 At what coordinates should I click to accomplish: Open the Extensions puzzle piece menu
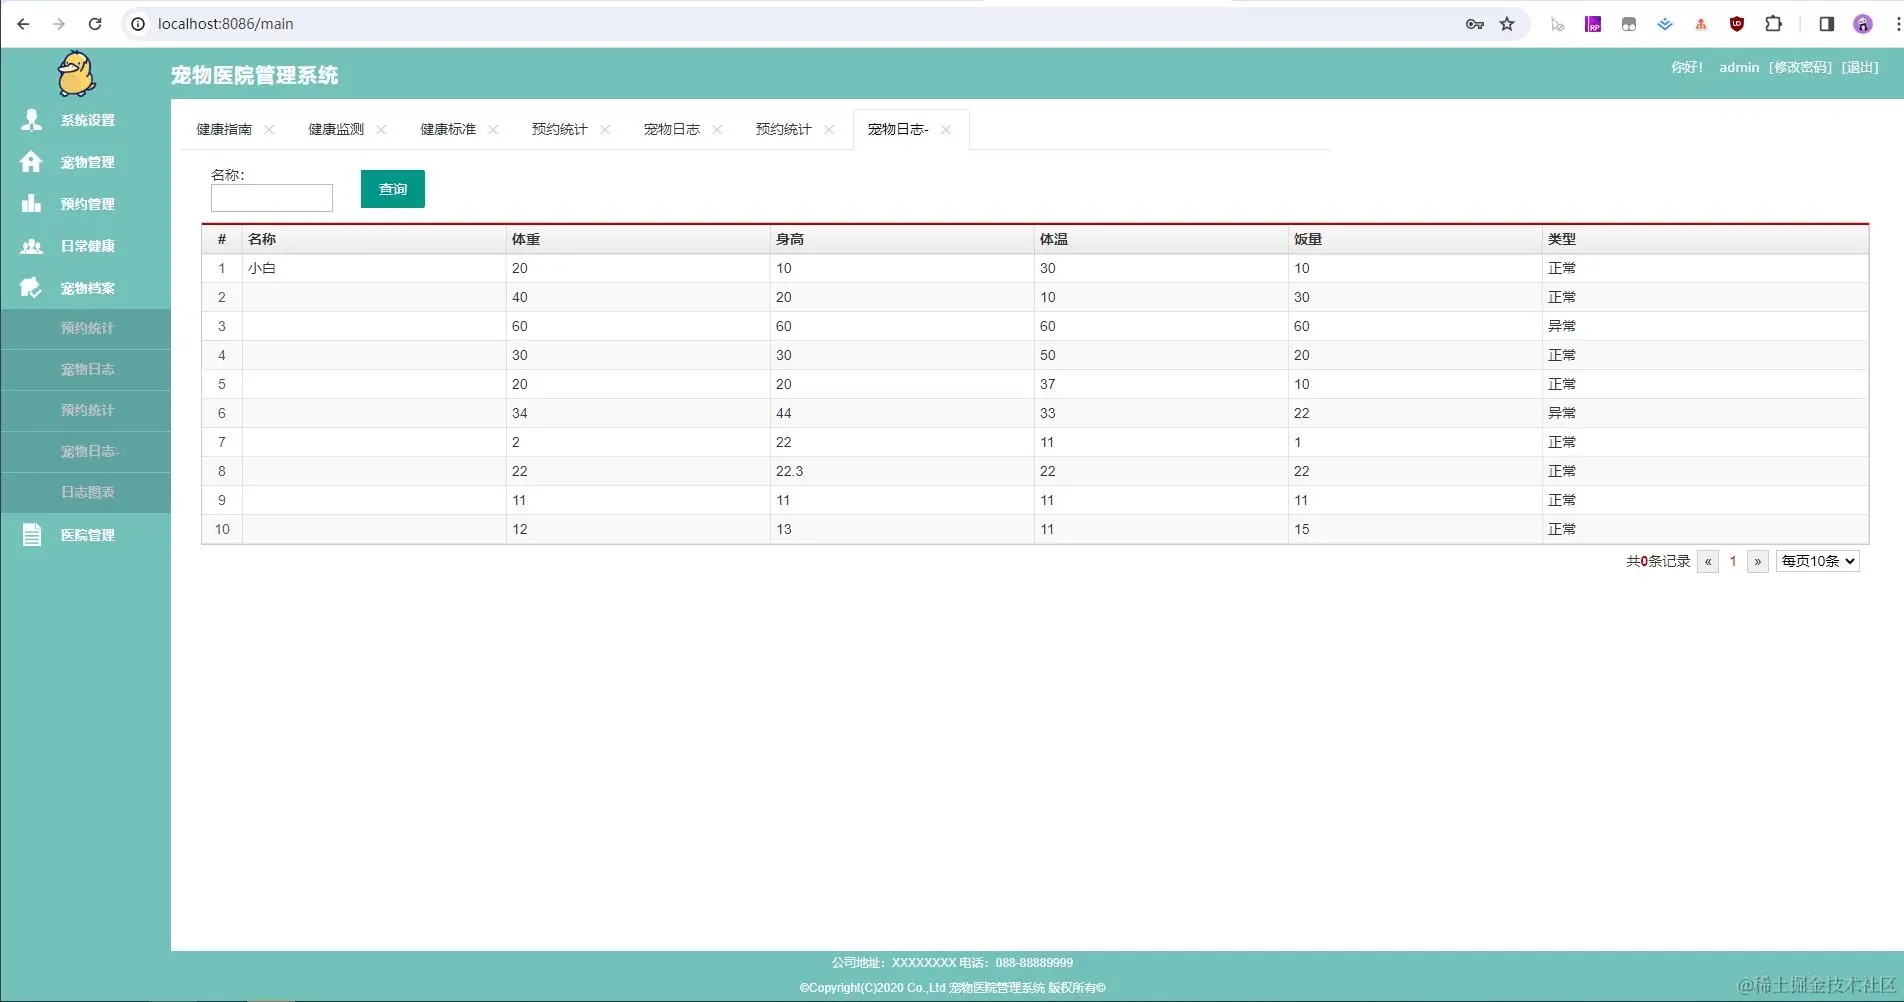(x=1773, y=24)
